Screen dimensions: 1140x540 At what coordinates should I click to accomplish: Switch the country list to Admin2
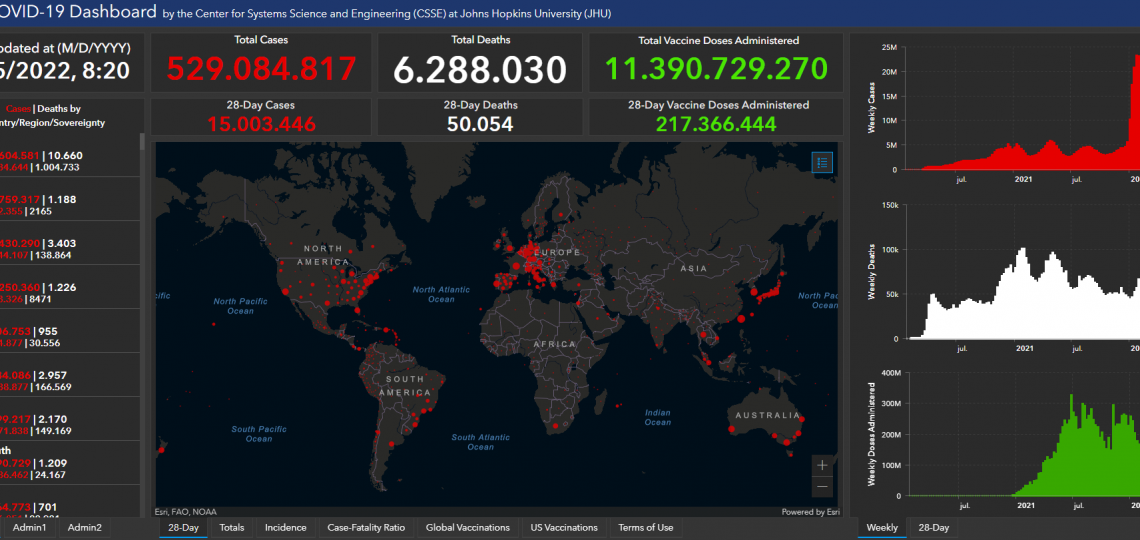point(85,528)
